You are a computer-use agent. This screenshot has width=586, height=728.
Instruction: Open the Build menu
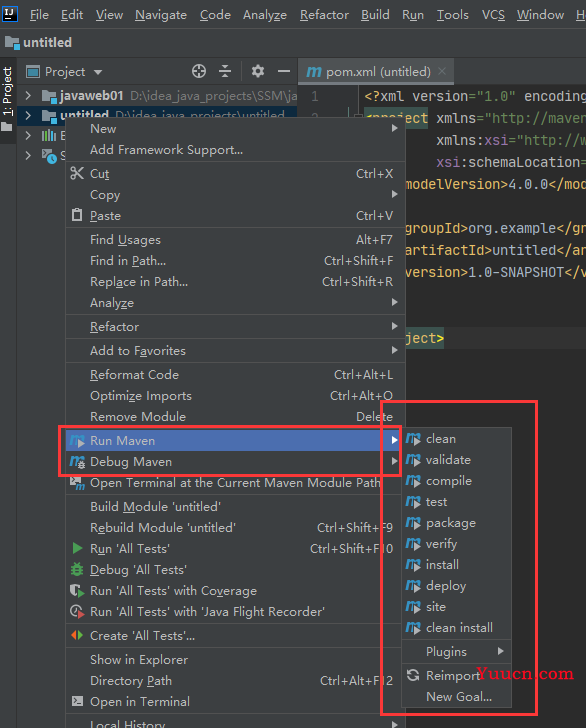(x=375, y=15)
